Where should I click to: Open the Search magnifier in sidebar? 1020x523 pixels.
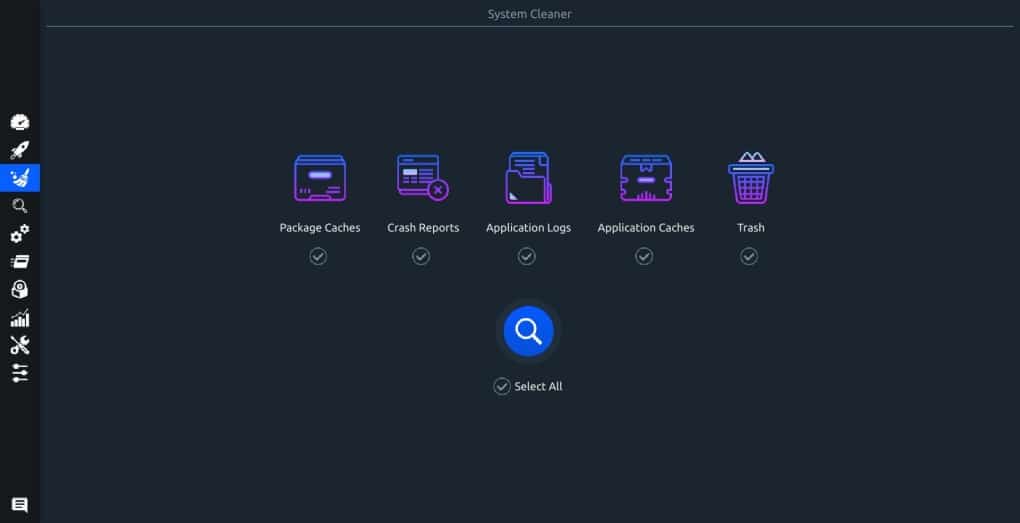coord(20,206)
